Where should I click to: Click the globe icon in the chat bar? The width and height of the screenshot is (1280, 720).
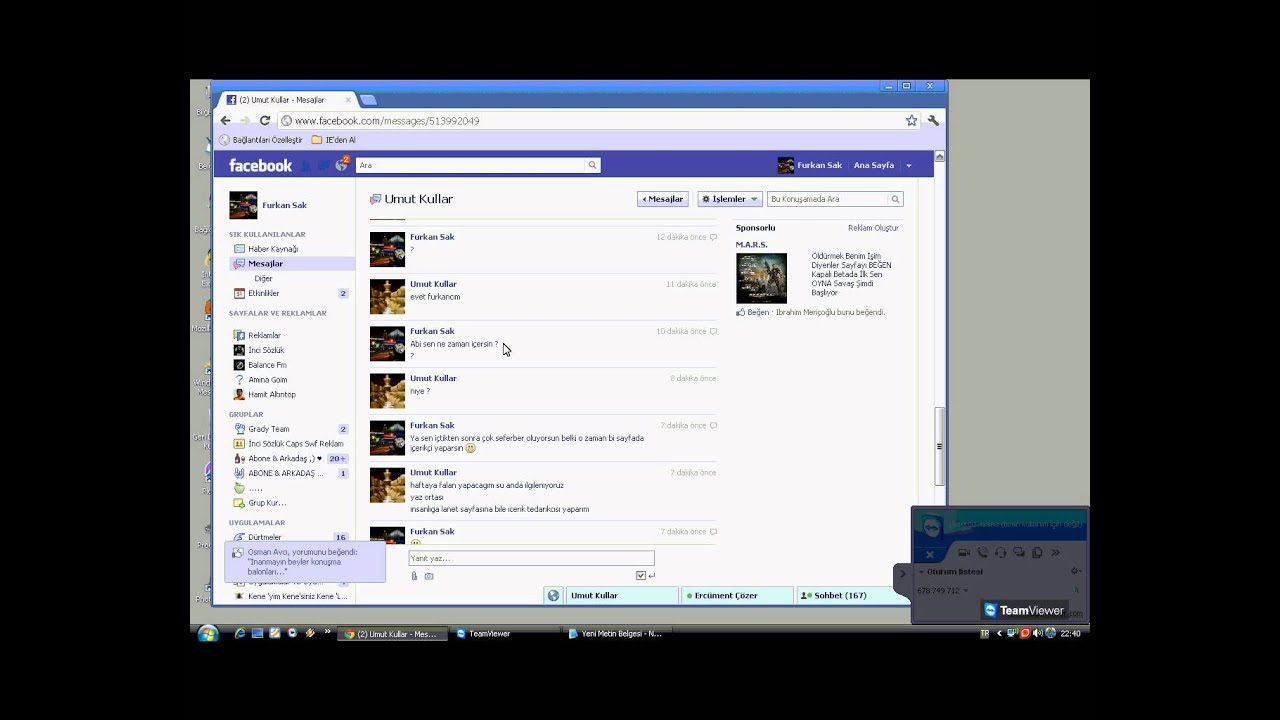[553, 595]
